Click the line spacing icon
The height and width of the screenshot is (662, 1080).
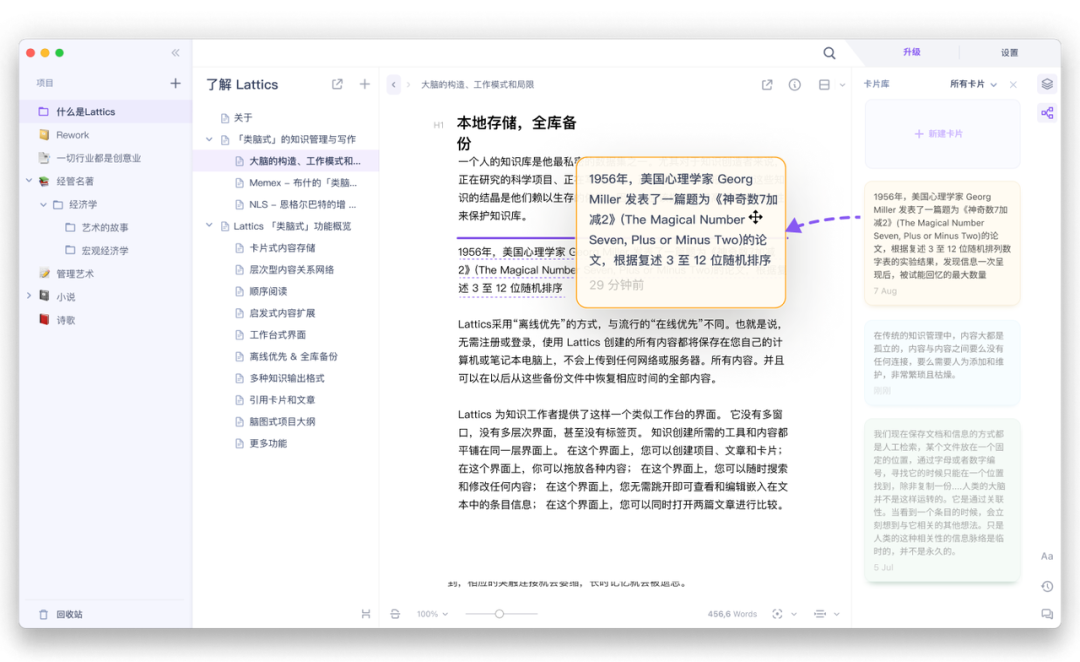(820, 614)
